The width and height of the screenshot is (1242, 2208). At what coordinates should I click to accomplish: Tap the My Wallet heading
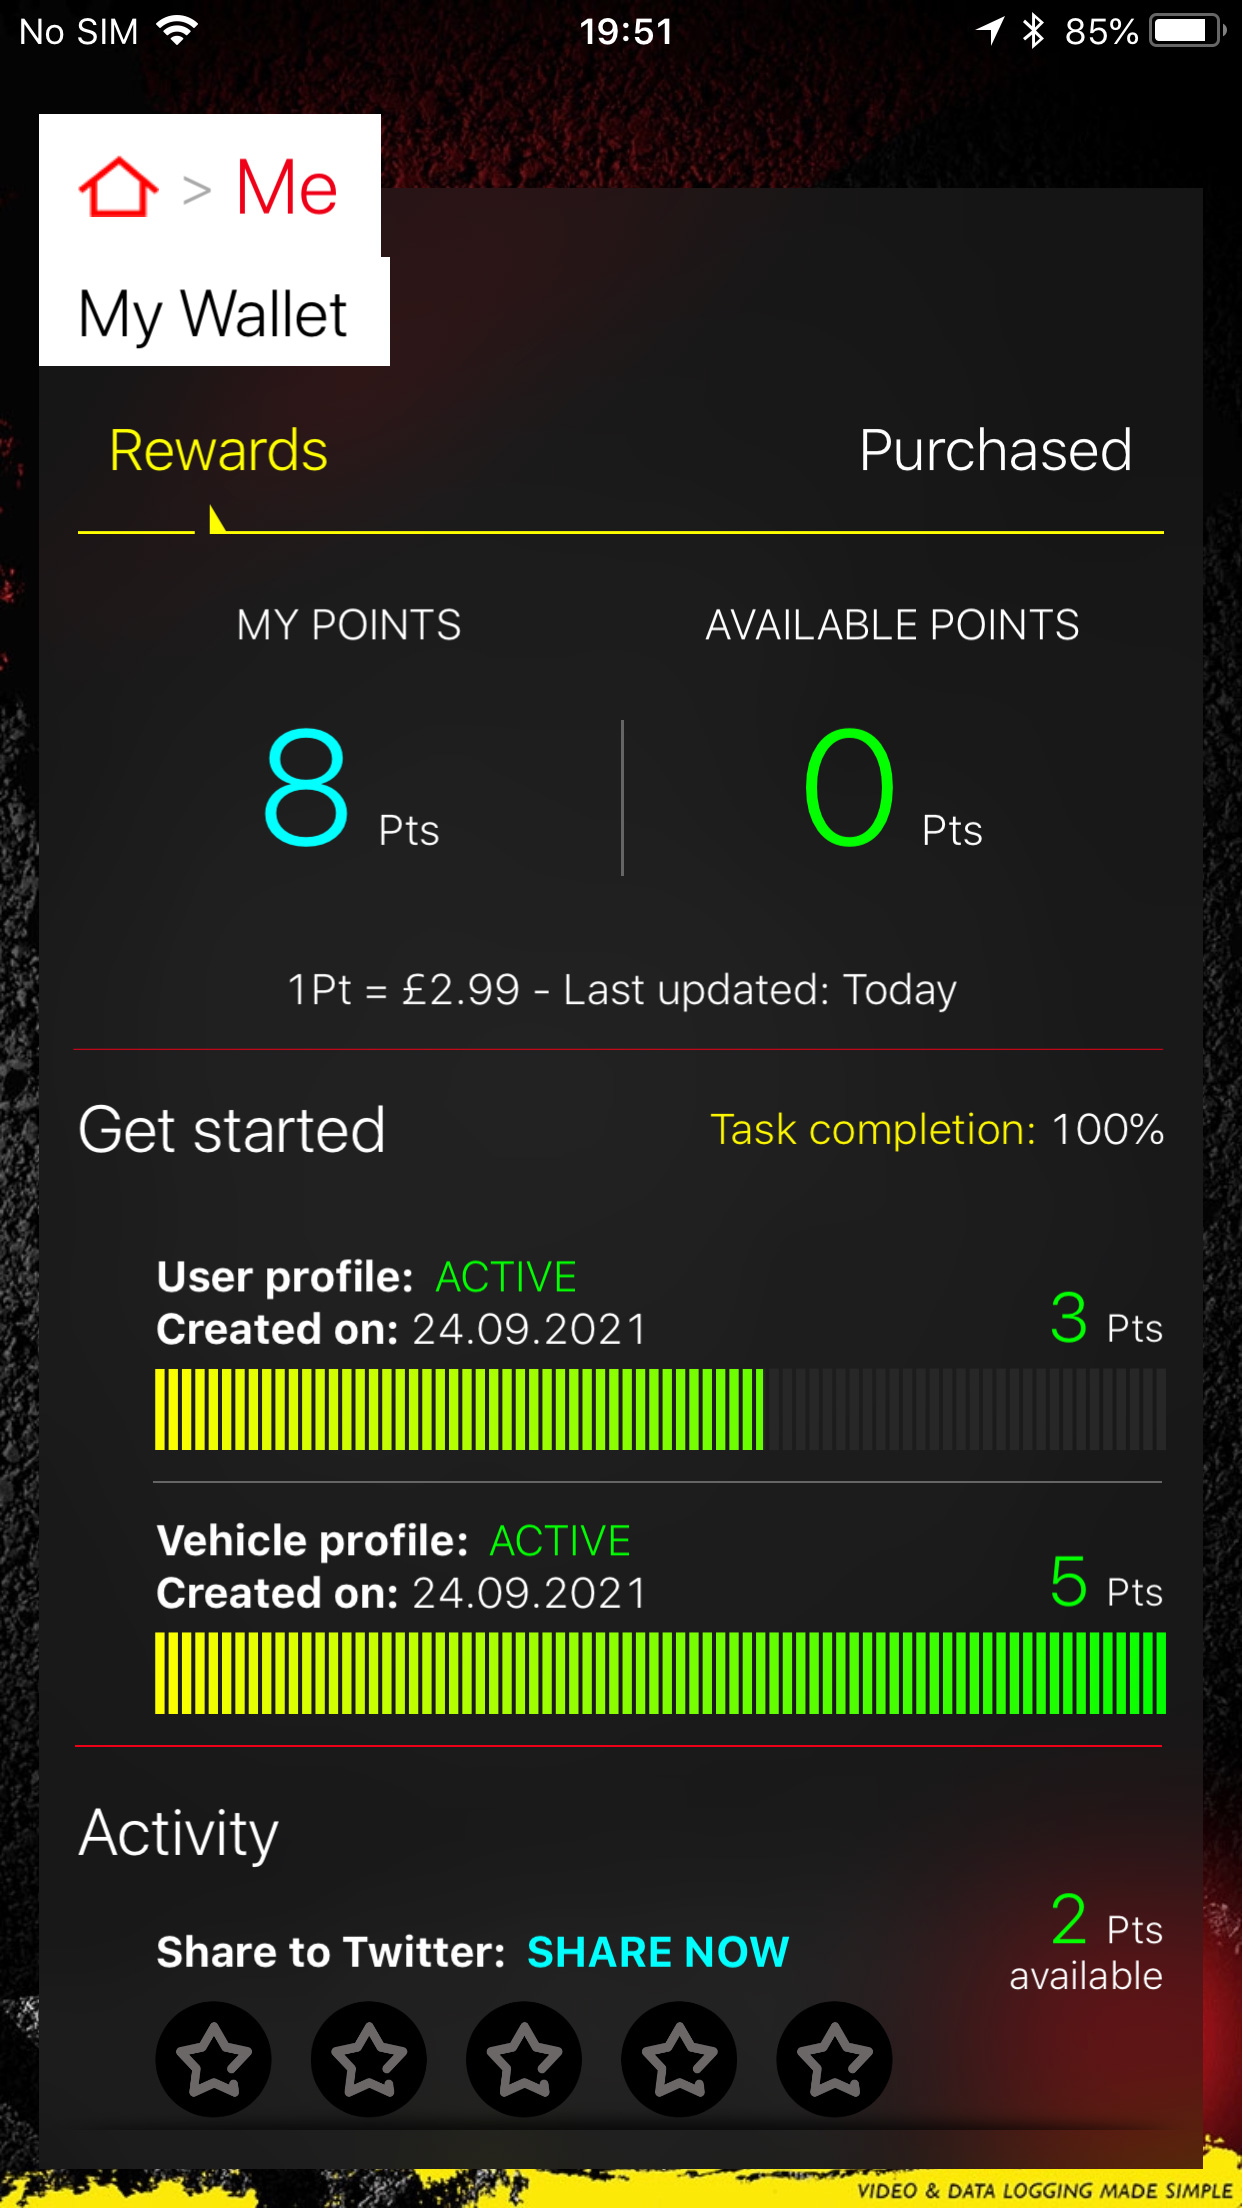pos(213,314)
